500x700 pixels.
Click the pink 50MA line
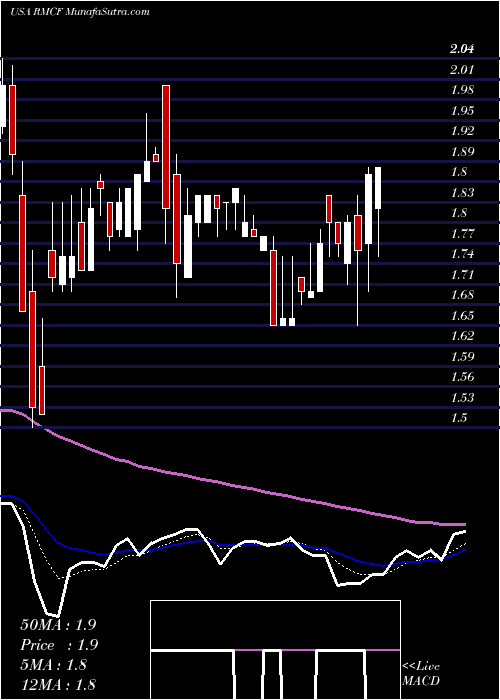pyautogui.click(x=232, y=485)
